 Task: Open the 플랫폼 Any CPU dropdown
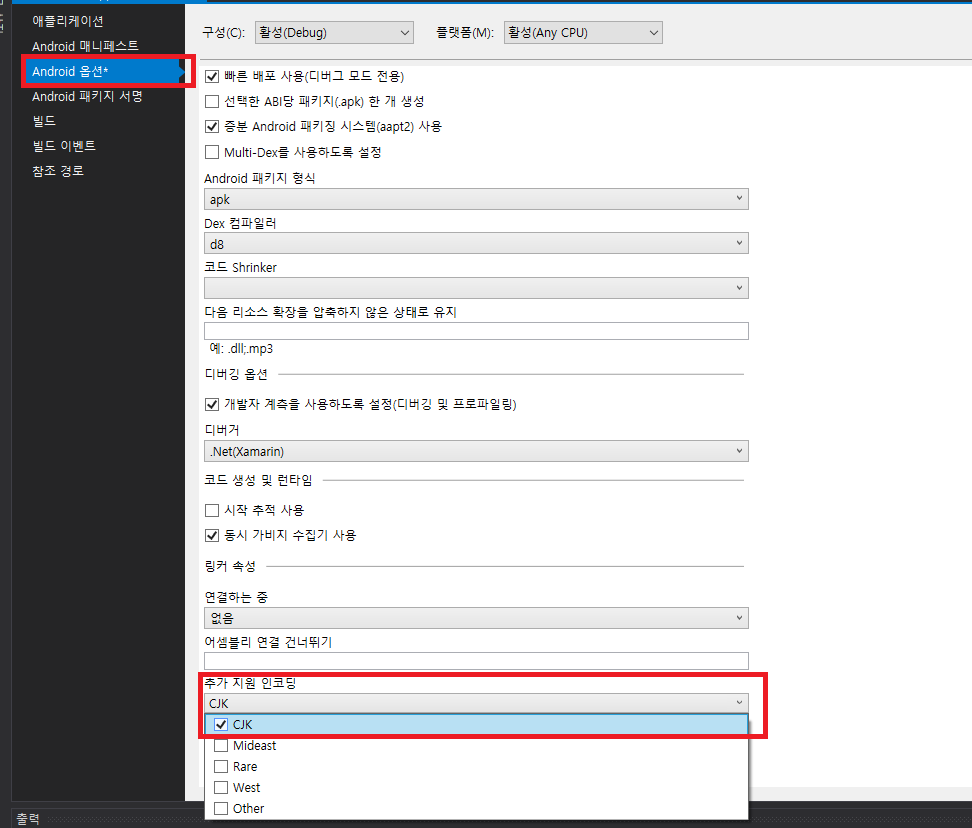(583, 32)
